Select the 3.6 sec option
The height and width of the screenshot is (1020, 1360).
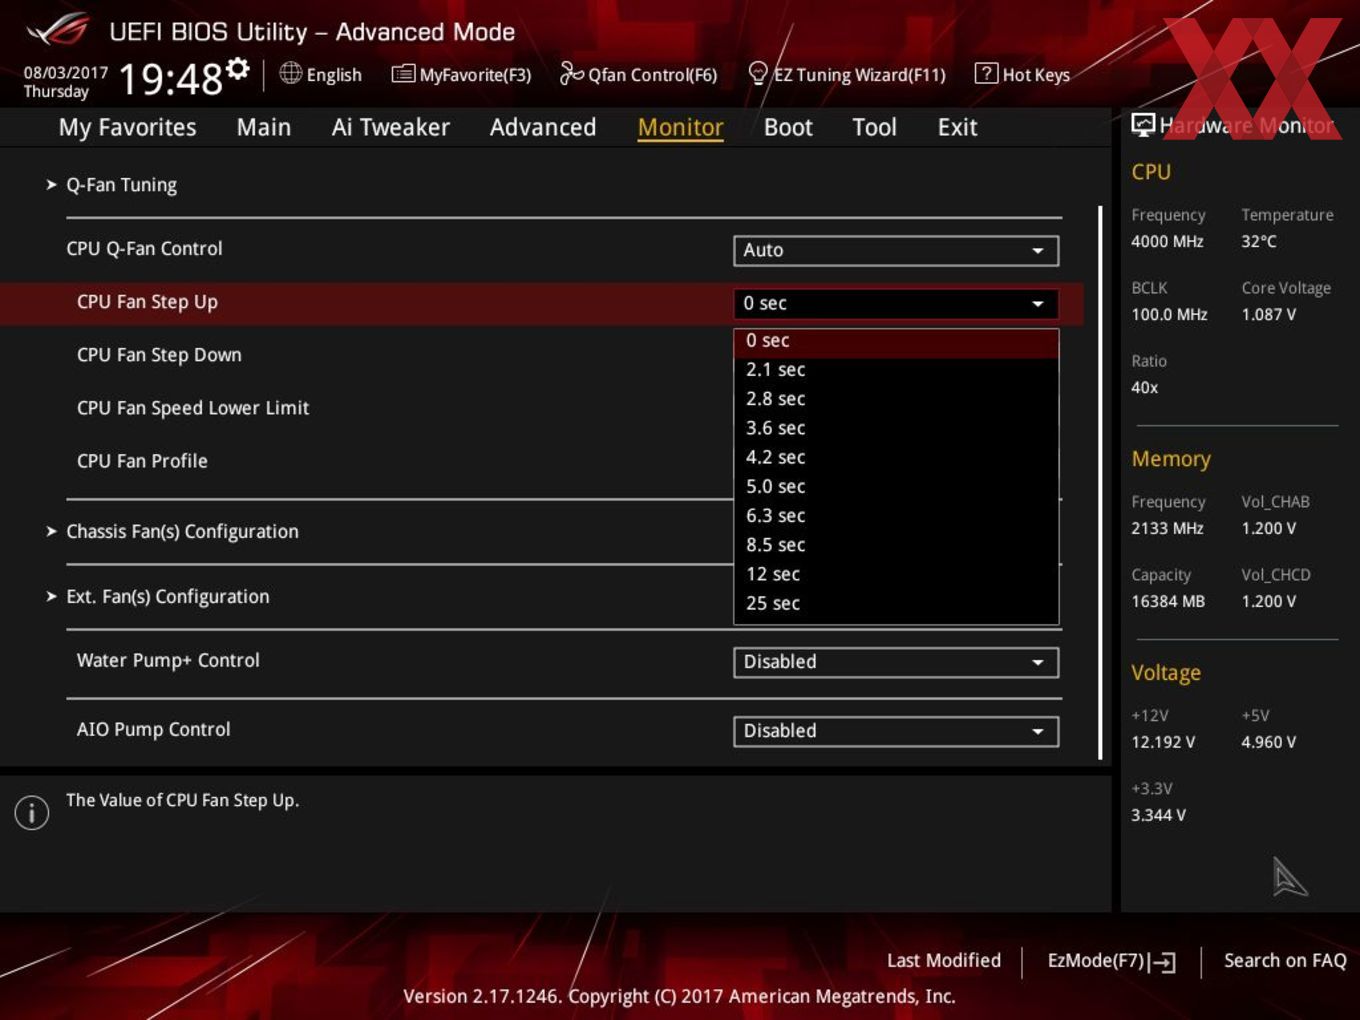(896, 428)
